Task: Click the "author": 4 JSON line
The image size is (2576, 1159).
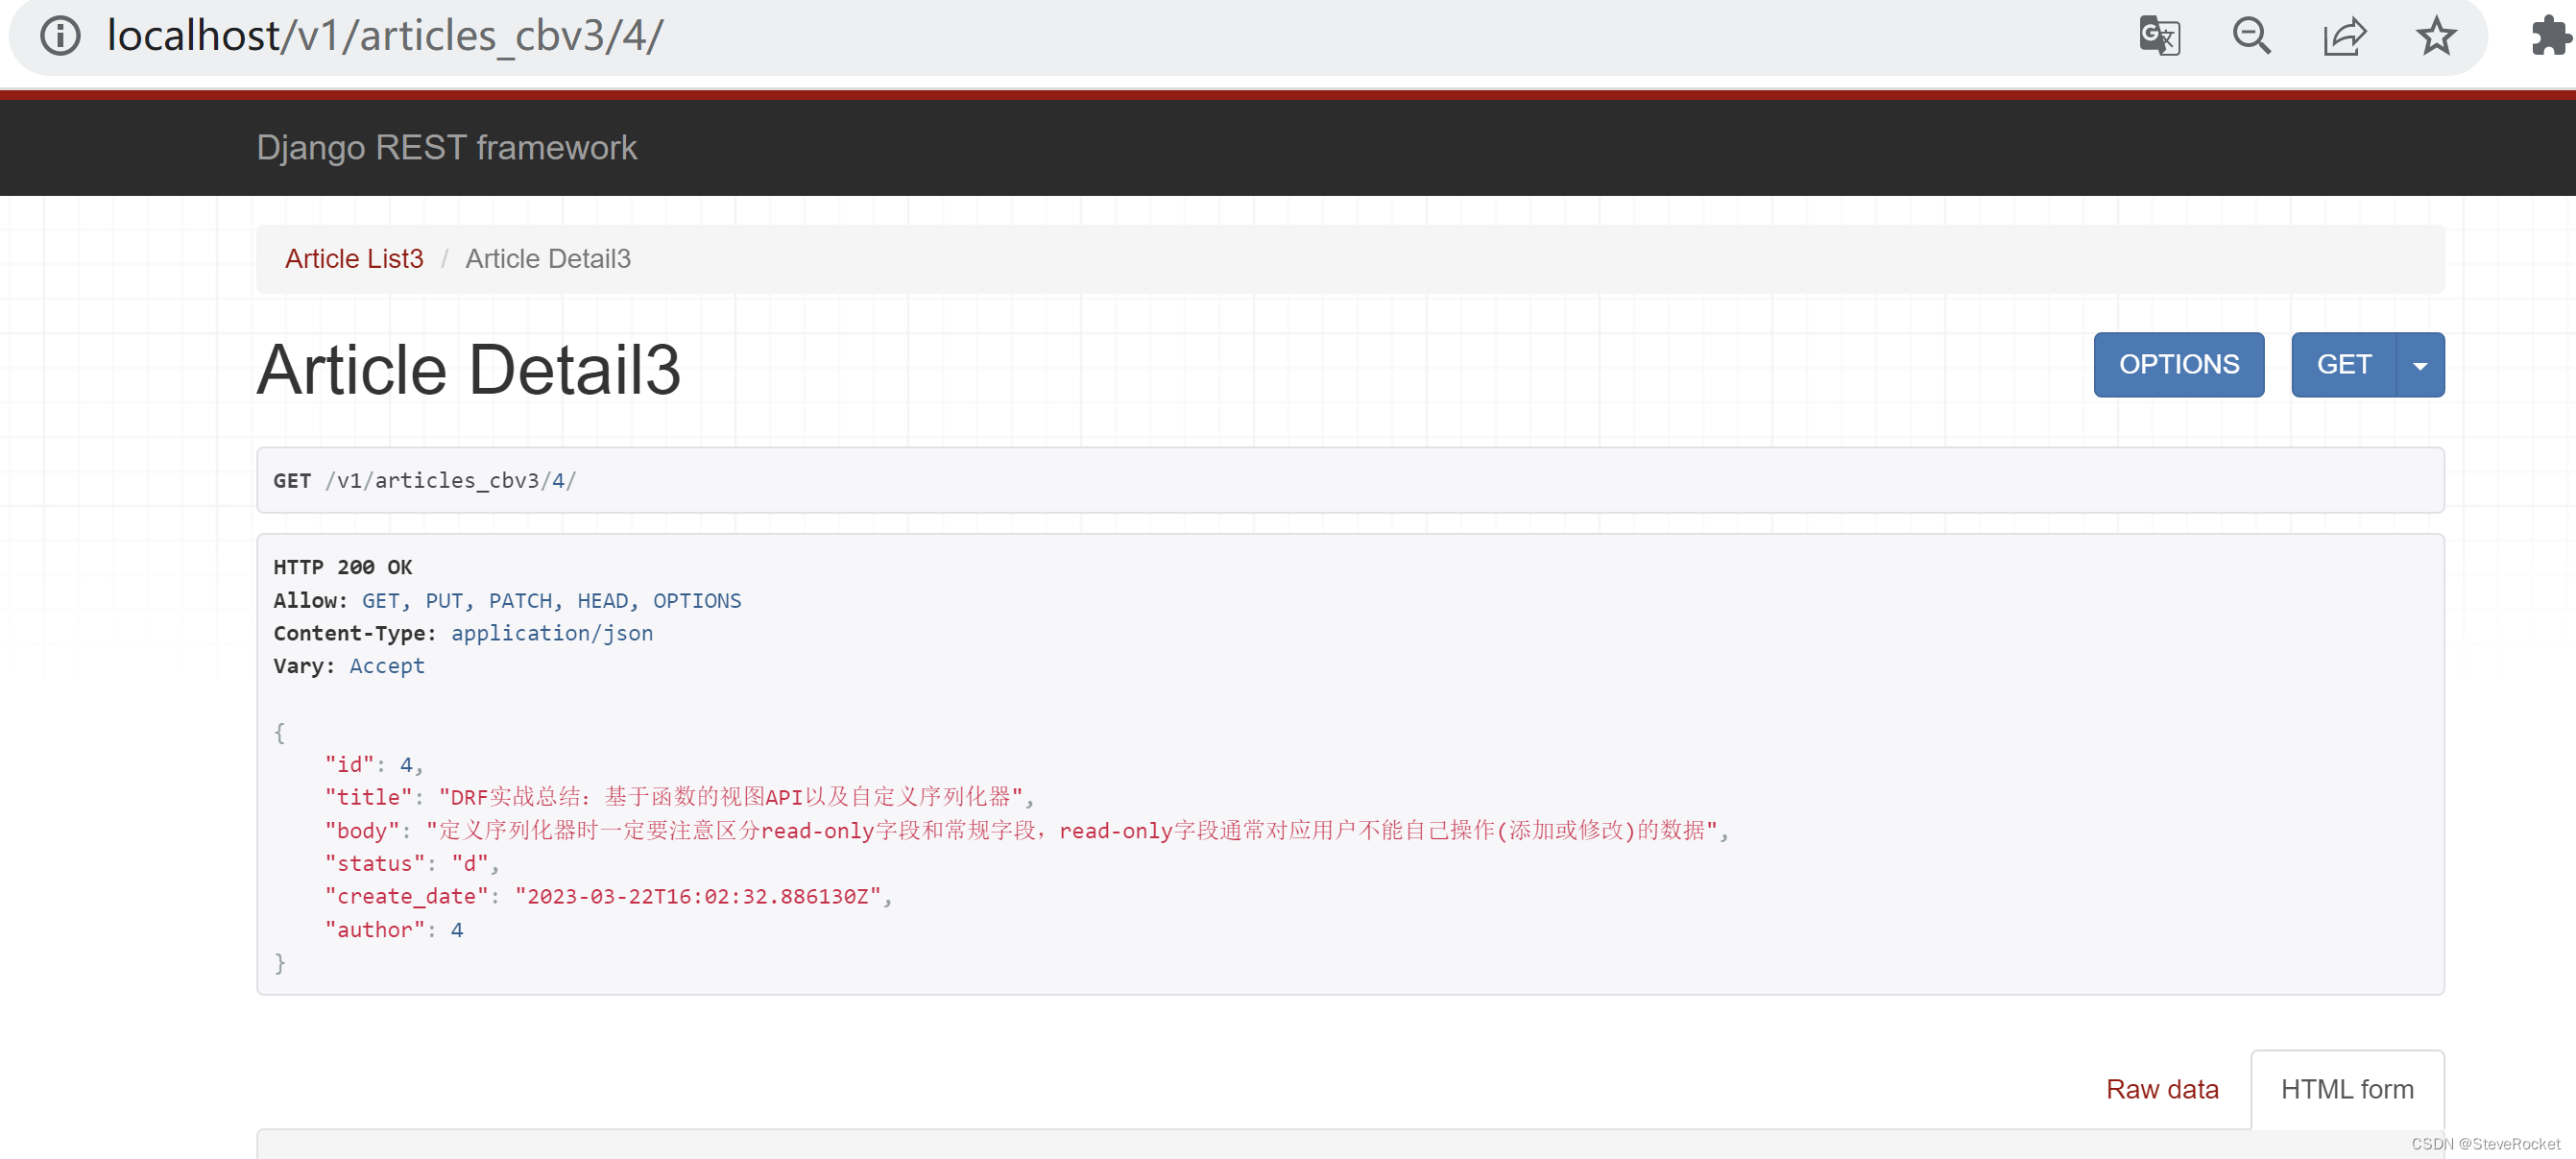Action: pos(394,930)
